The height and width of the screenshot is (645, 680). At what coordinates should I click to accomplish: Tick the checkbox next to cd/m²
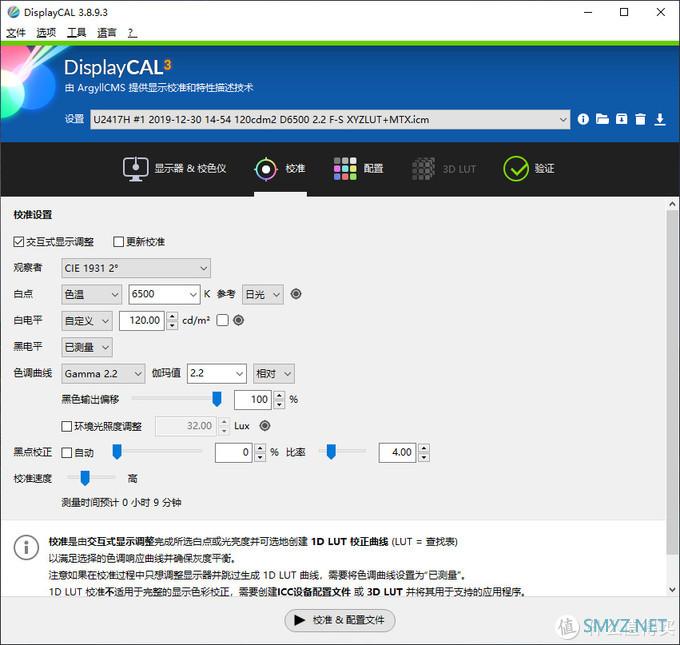[222, 320]
